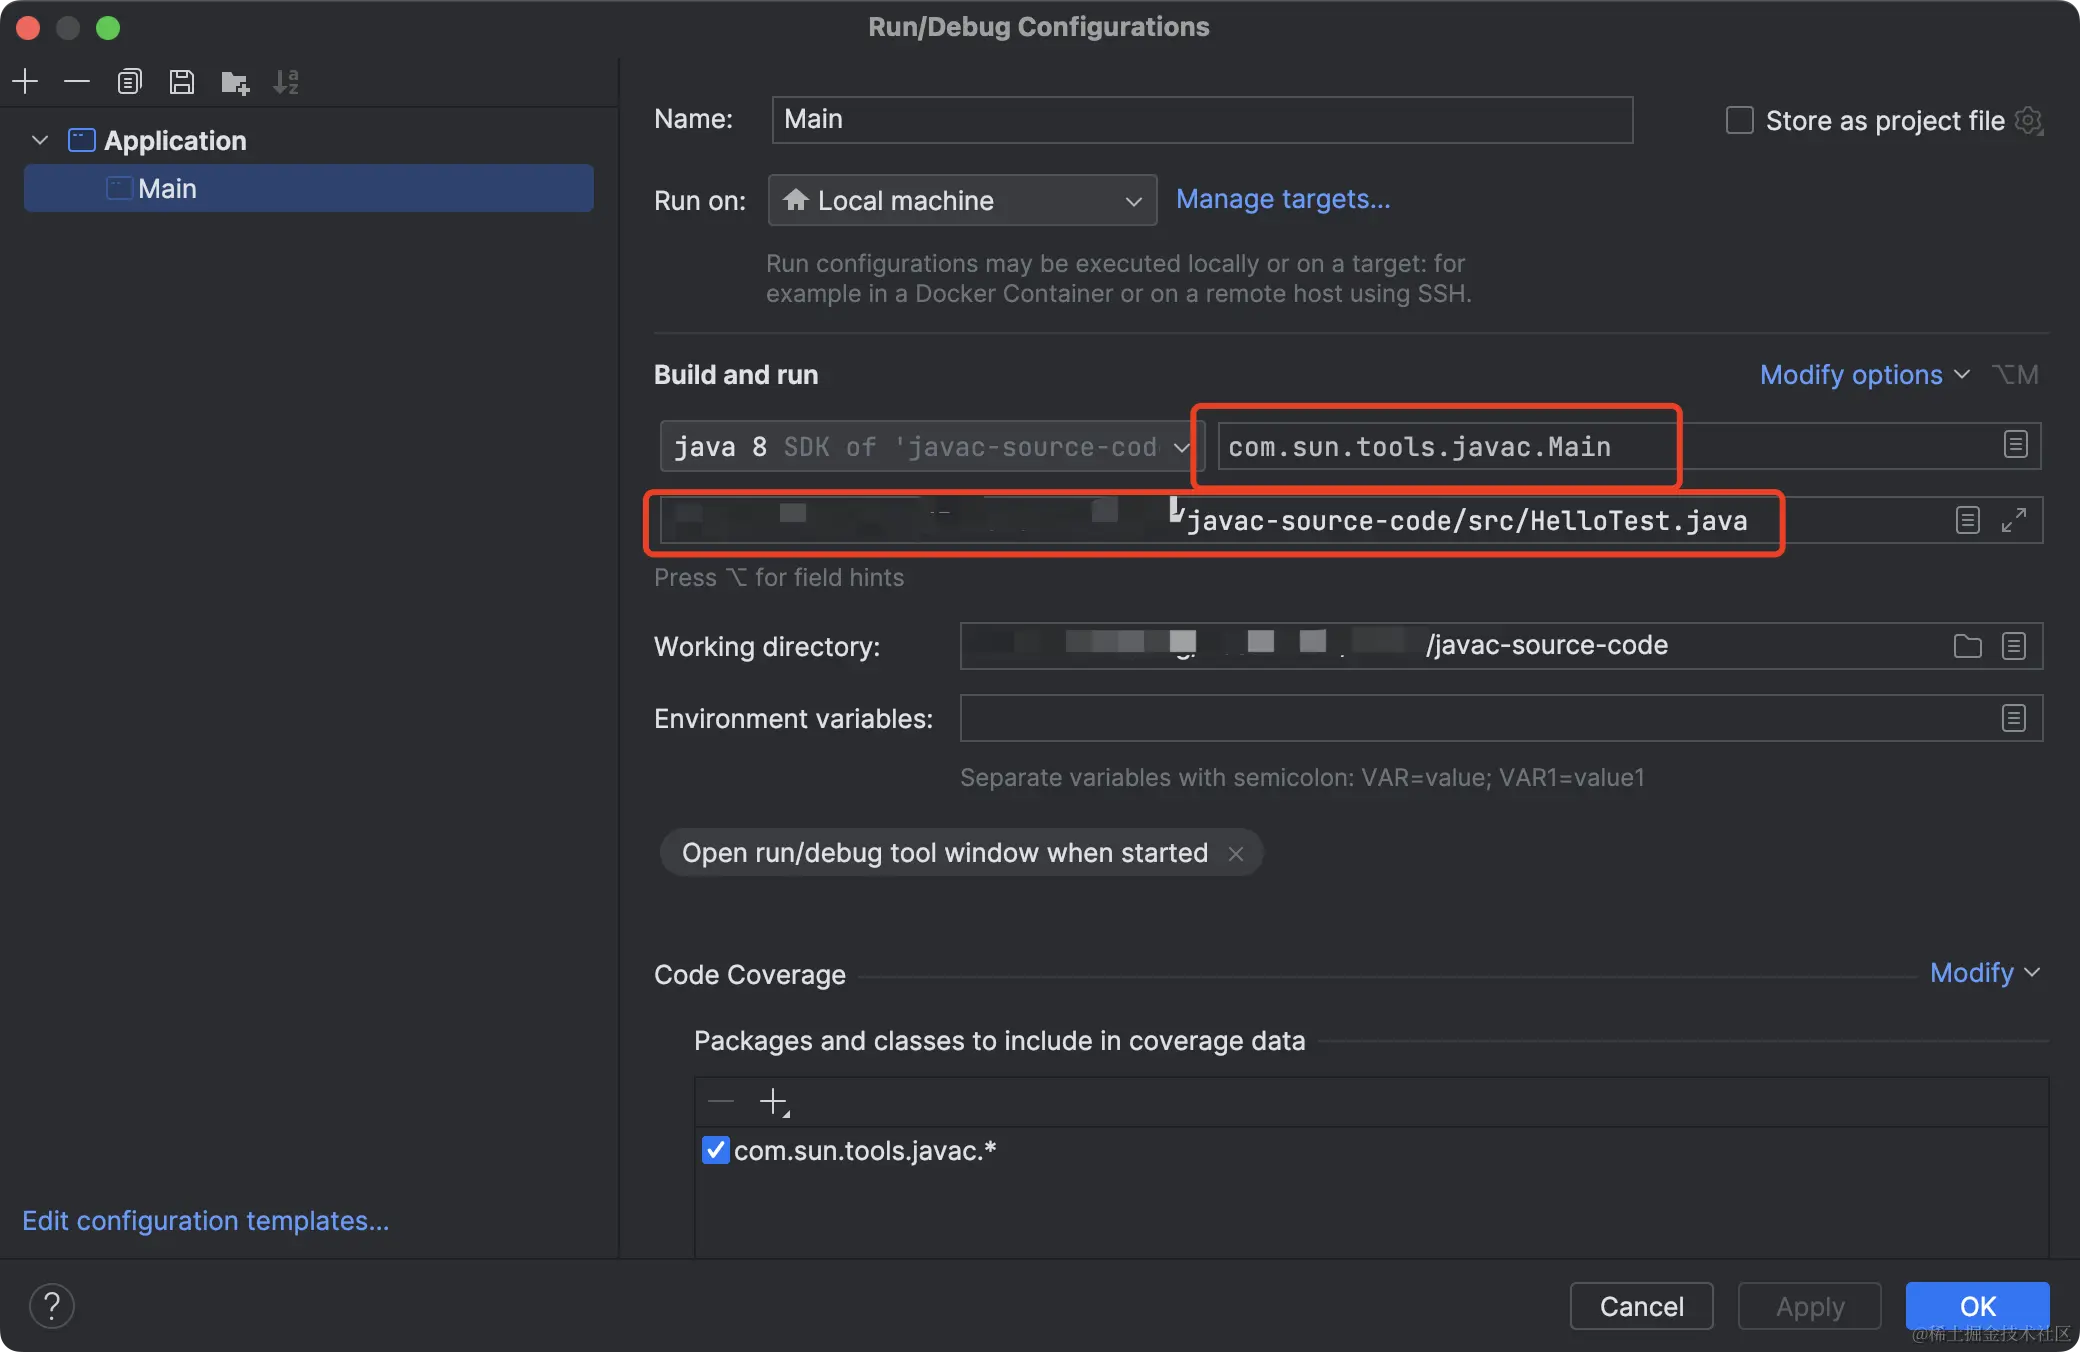Expand the program arguments field editor

tap(2013, 520)
